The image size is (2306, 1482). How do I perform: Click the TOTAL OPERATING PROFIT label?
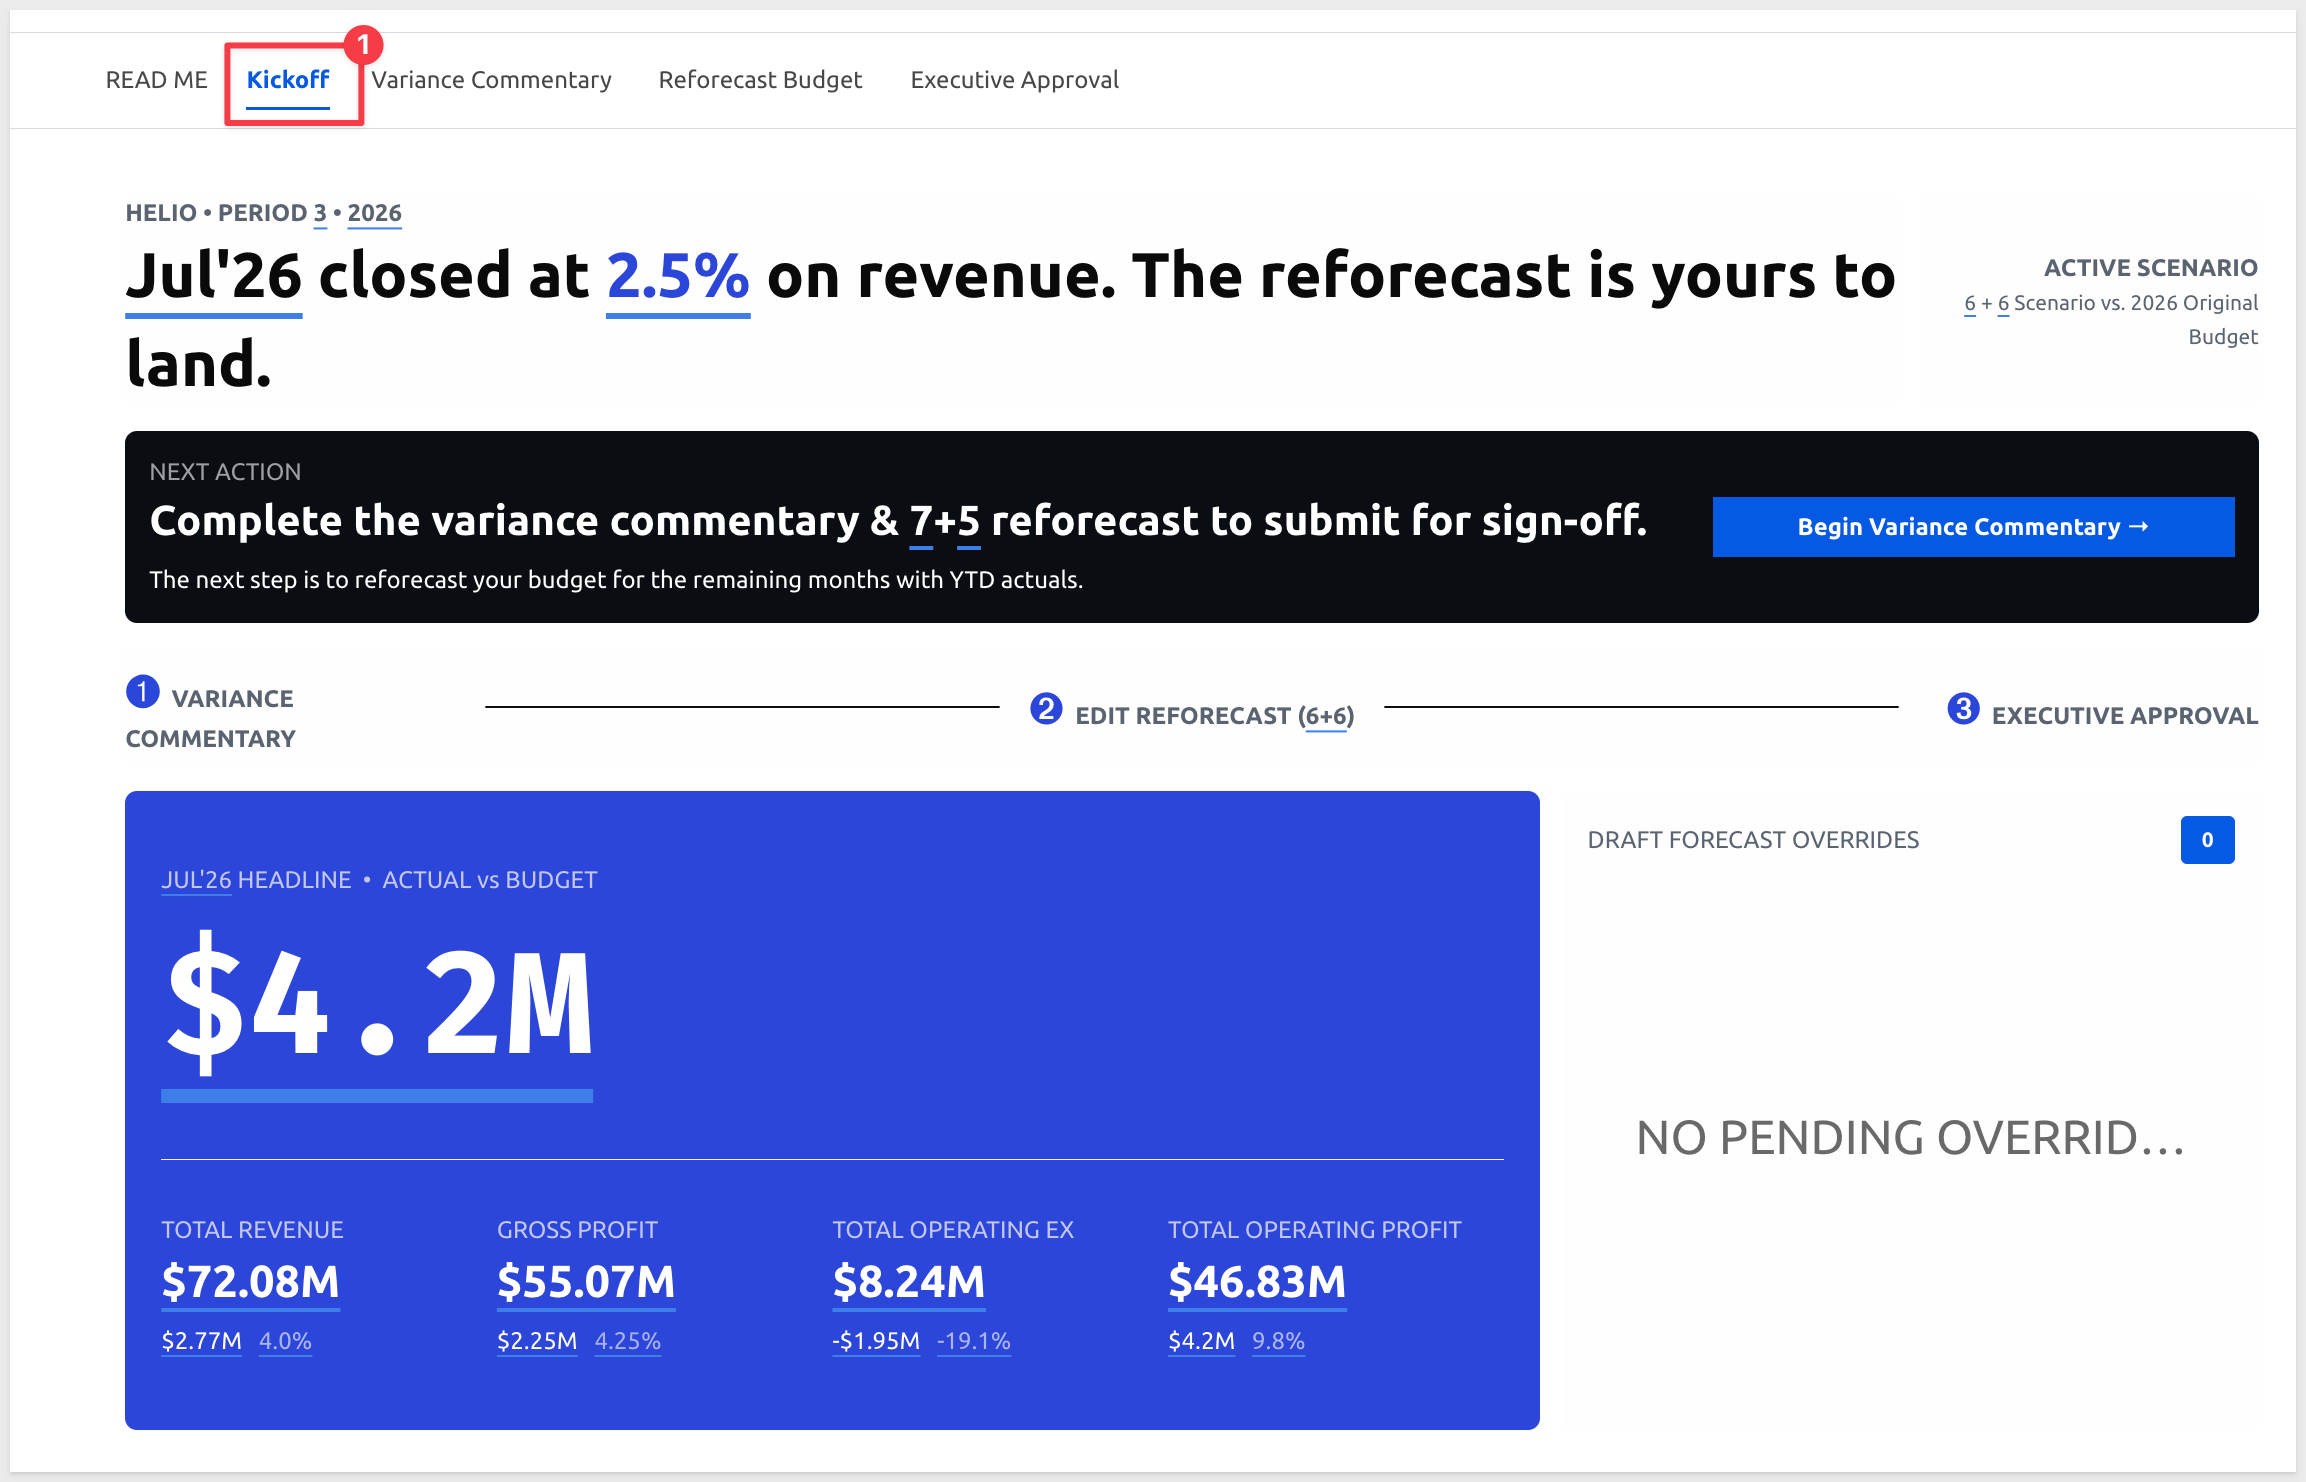click(x=1314, y=1230)
